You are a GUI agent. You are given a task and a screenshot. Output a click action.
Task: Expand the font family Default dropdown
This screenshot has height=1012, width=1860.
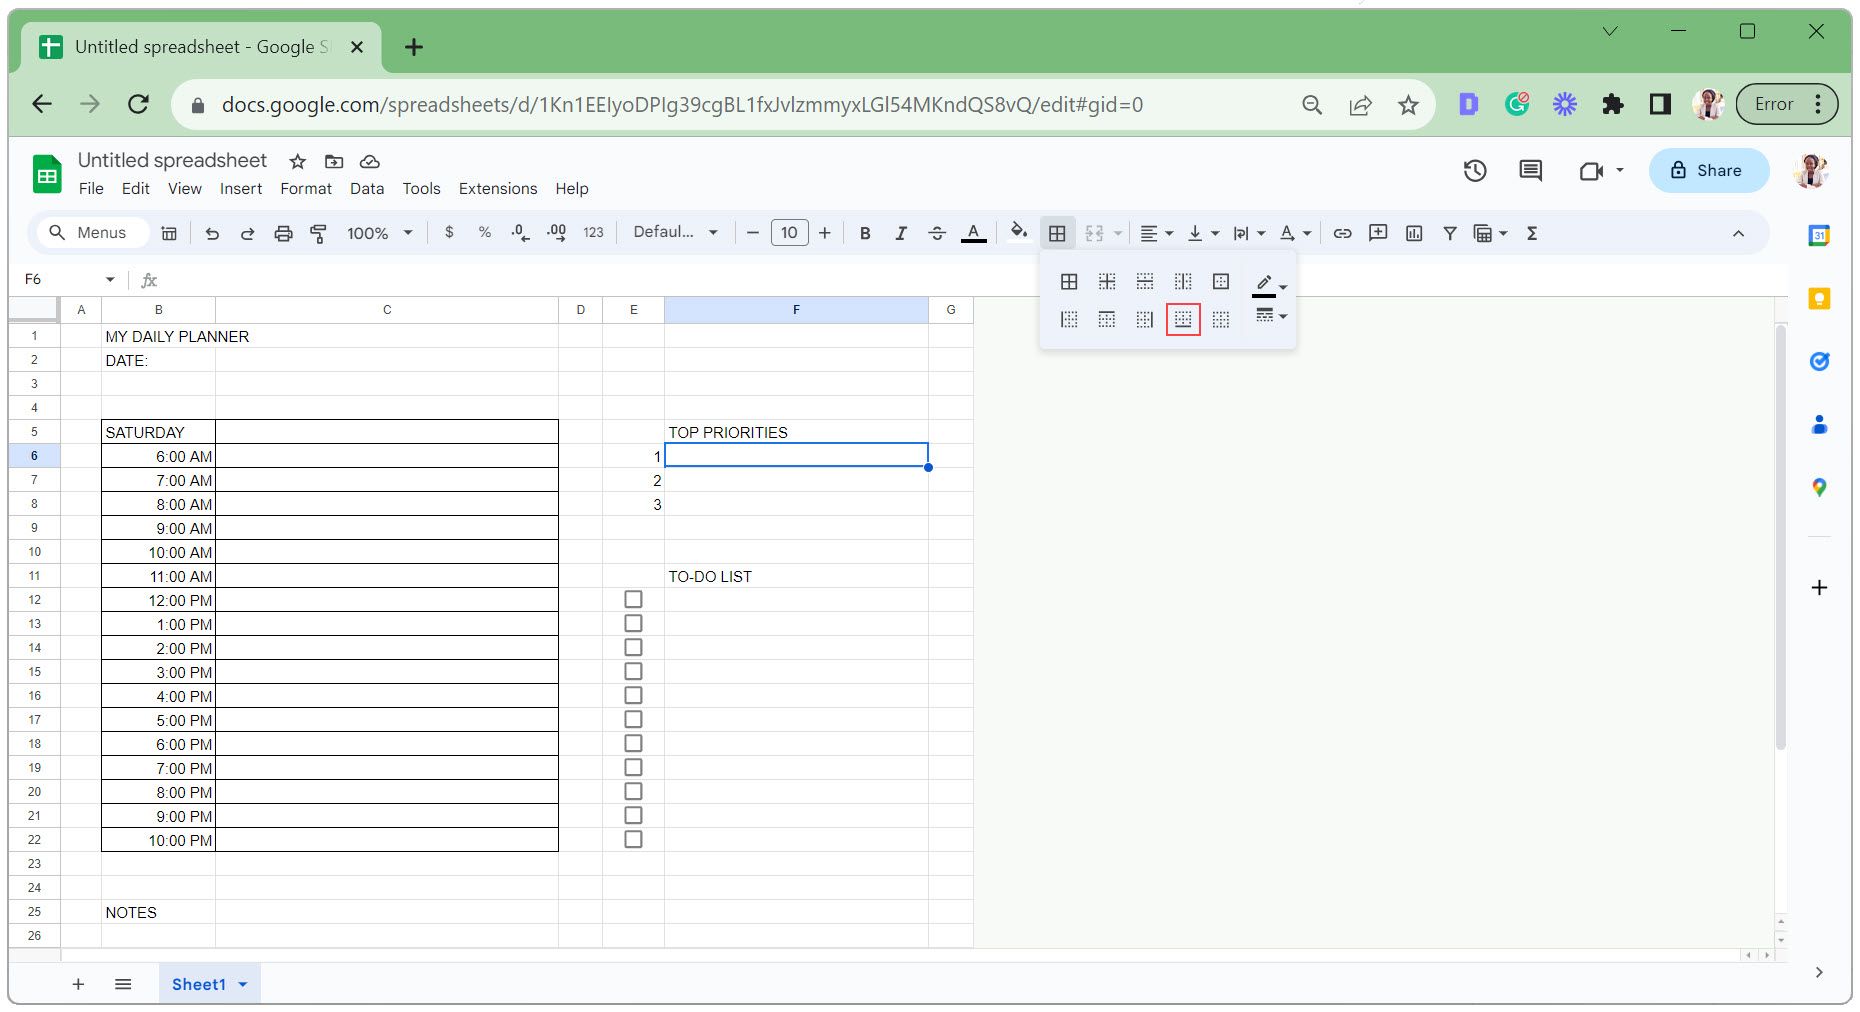(676, 232)
